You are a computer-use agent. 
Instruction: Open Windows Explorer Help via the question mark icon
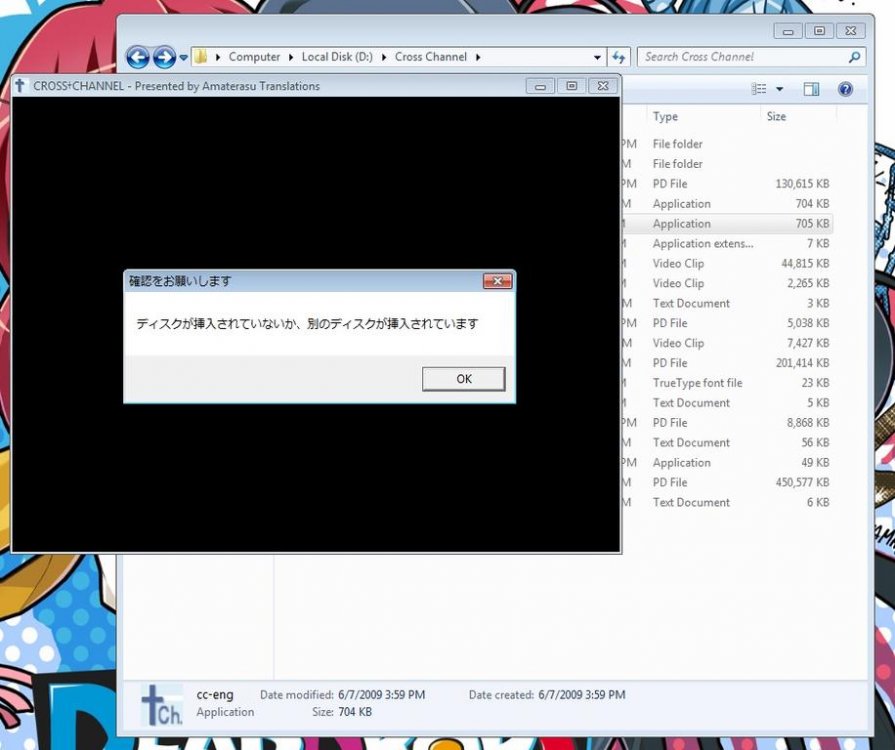click(x=845, y=89)
